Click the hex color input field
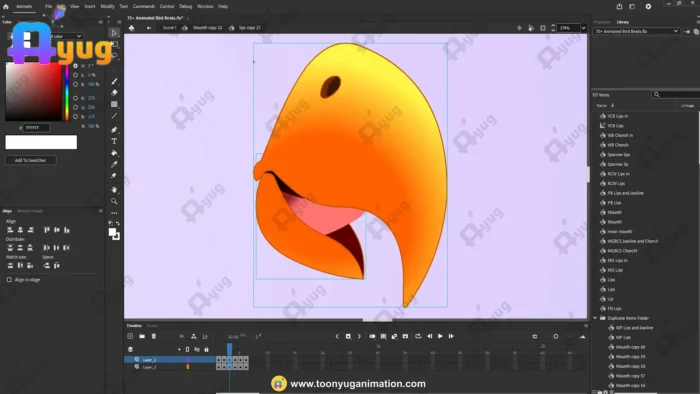Screen dimensions: 700x394 37,128
